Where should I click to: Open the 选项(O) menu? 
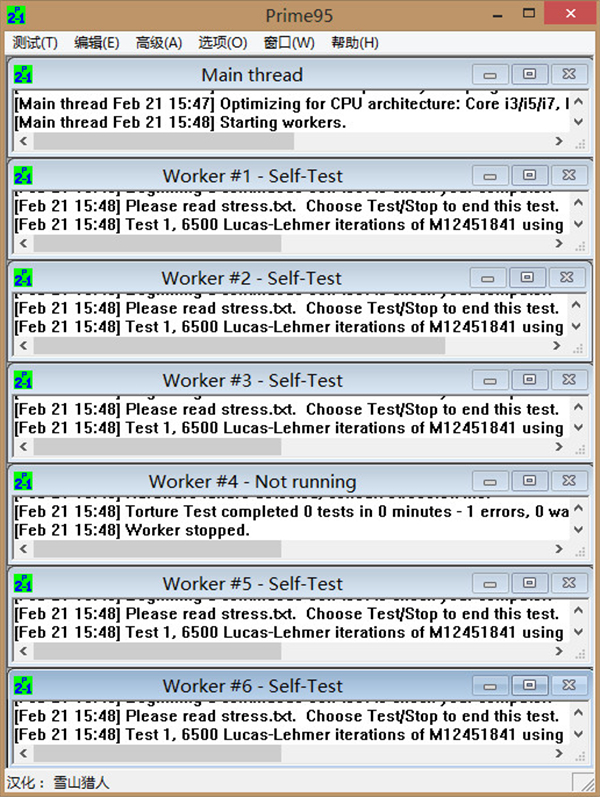222,43
